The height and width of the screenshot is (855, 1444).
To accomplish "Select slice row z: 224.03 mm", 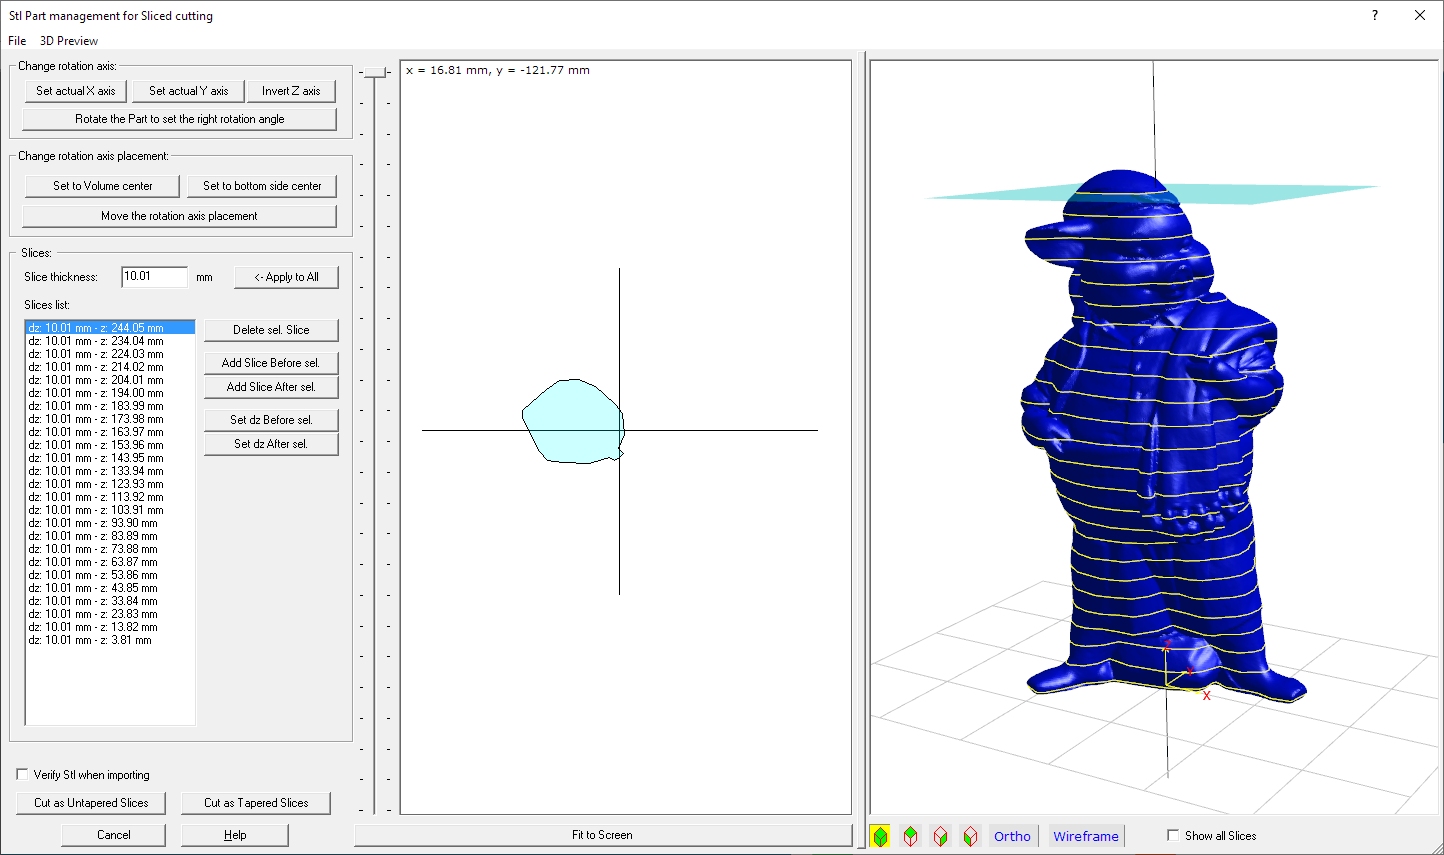I will point(110,354).
